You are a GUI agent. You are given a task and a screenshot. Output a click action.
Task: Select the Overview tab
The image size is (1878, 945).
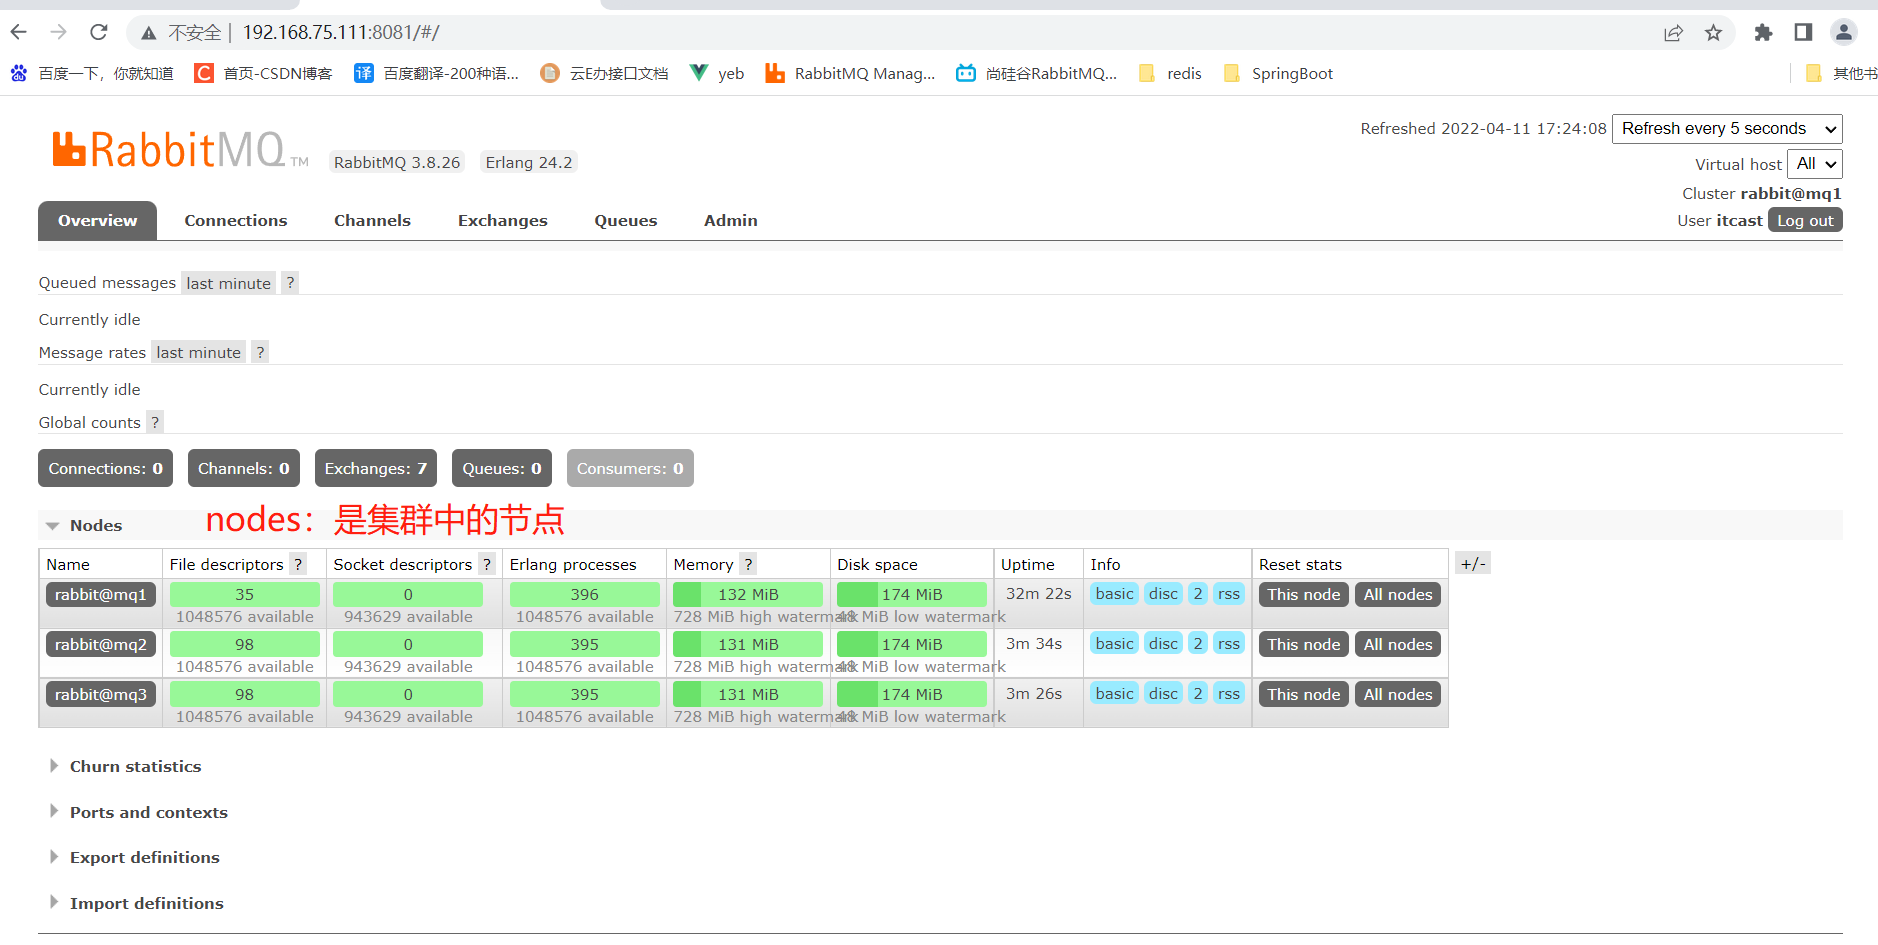tap(97, 221)
